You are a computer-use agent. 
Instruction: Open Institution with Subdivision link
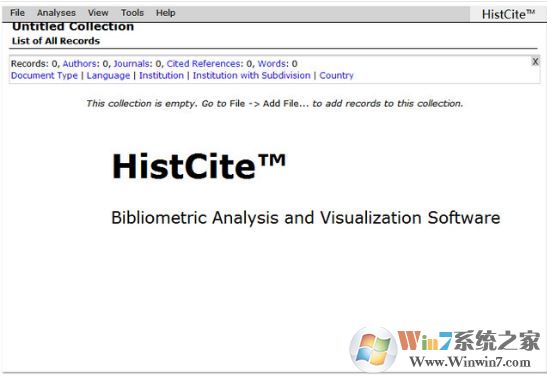(252, 76)
